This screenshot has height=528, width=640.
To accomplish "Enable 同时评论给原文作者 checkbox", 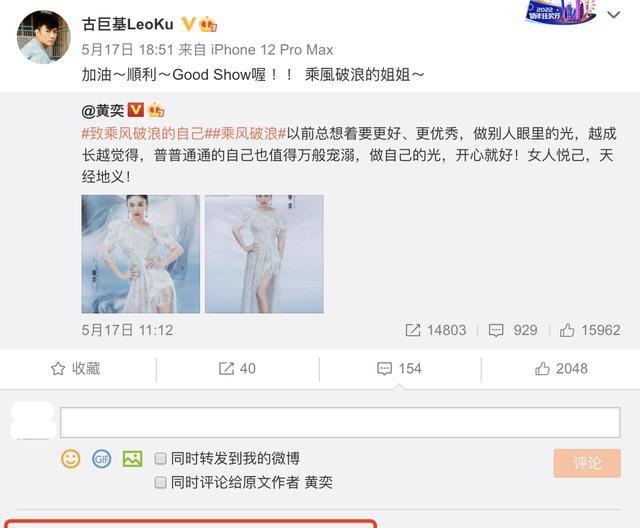I will tap(160, 483).
